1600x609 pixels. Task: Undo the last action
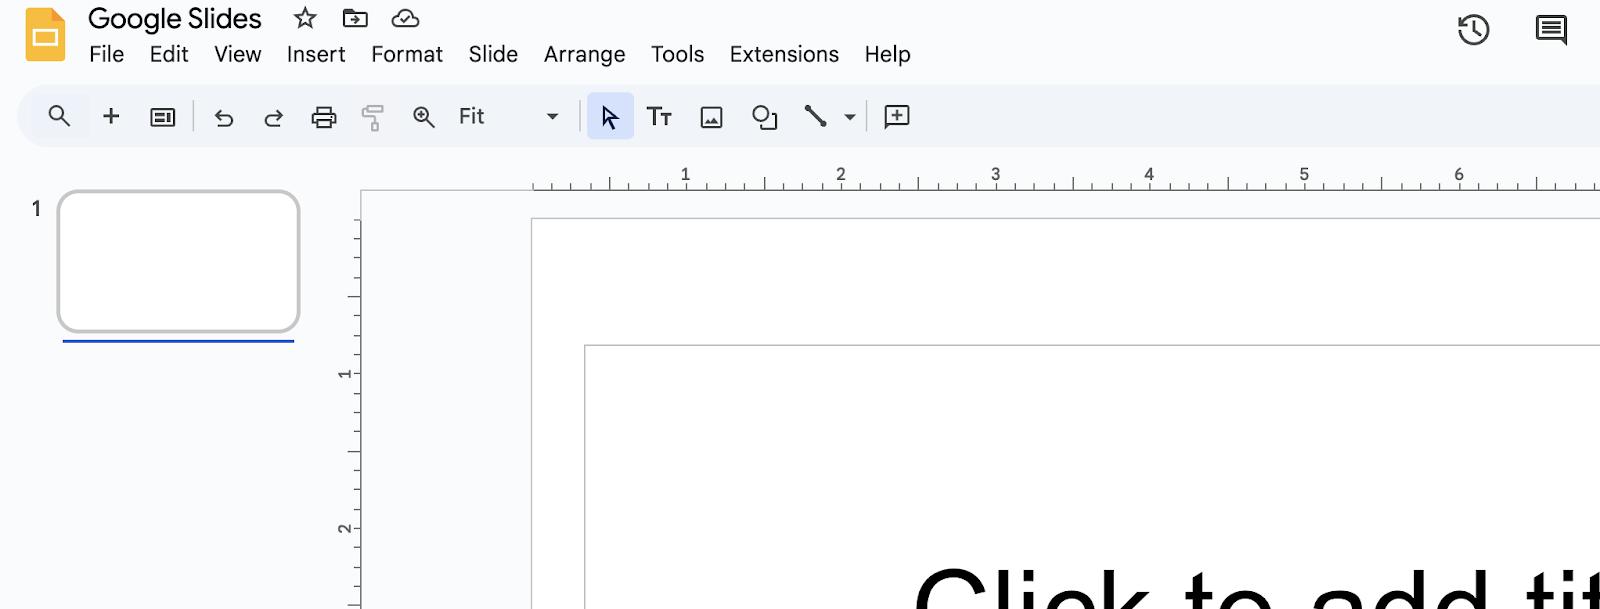click(224, 118)
